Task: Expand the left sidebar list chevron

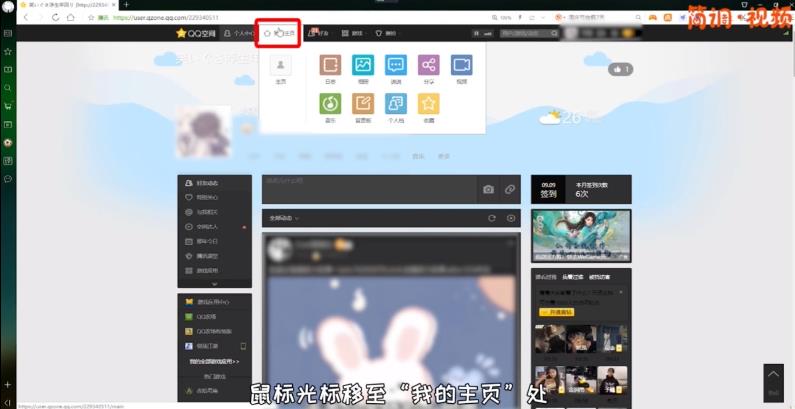Action: pyautogui.click(x=213, y=284)
